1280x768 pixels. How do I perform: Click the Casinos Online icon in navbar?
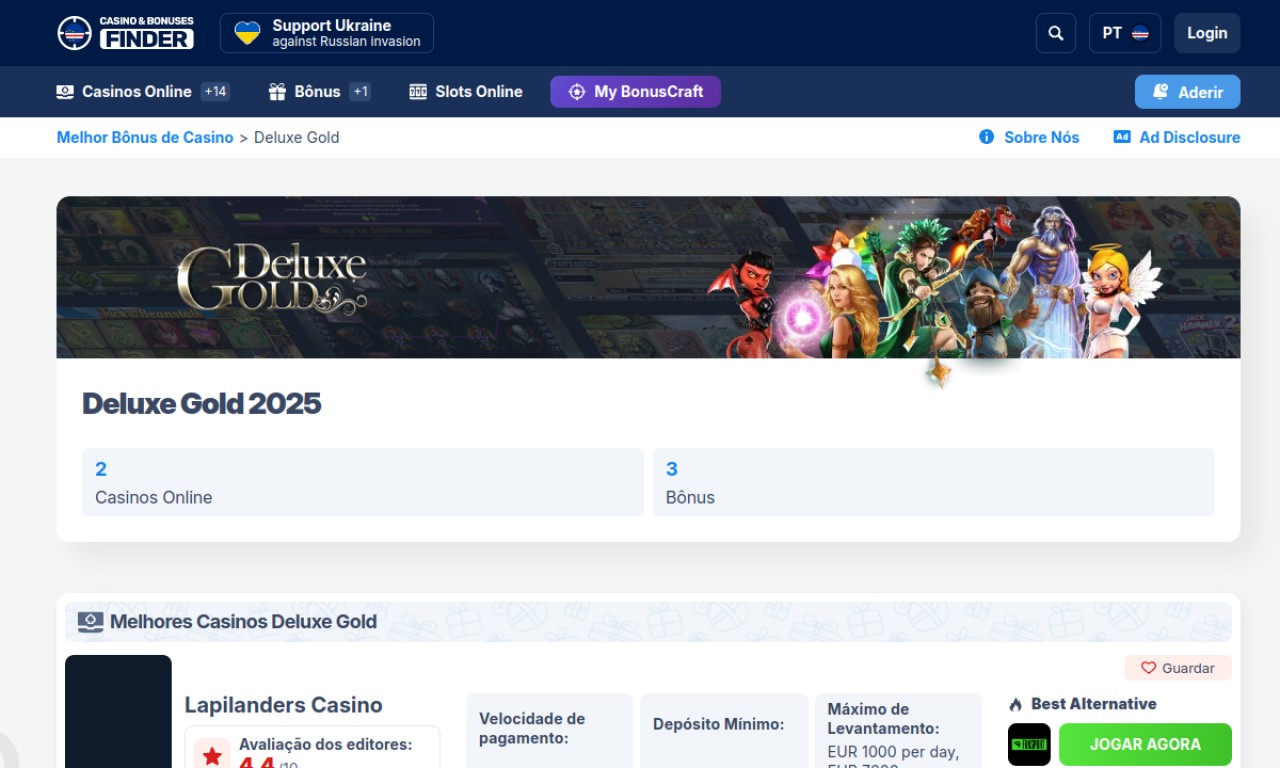[65, 92]
